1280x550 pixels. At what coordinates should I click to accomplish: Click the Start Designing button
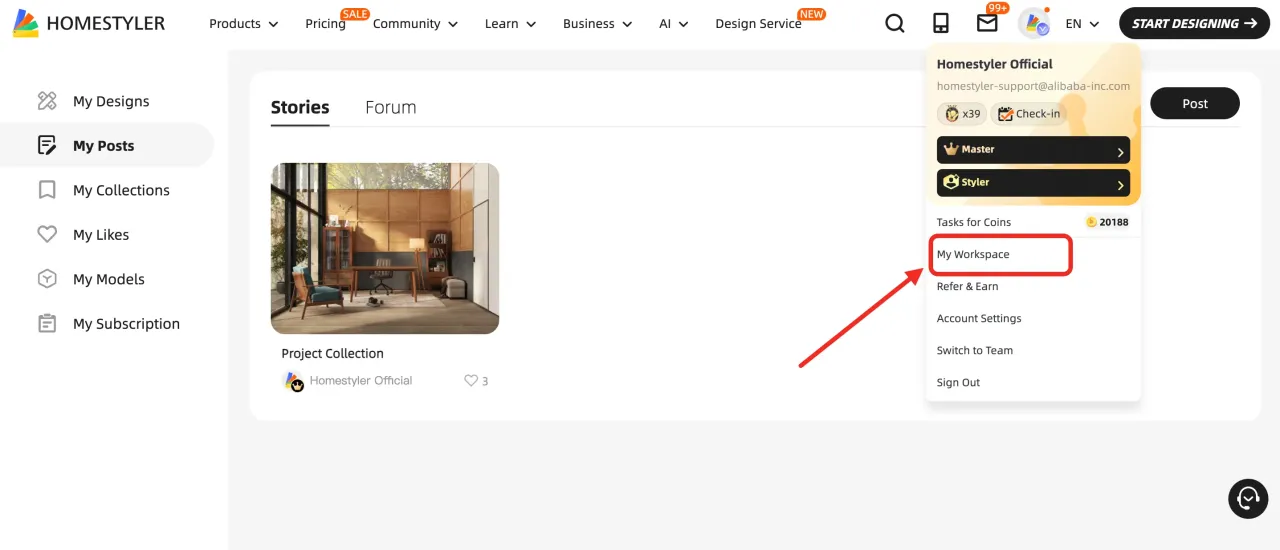coord(1194,23)
